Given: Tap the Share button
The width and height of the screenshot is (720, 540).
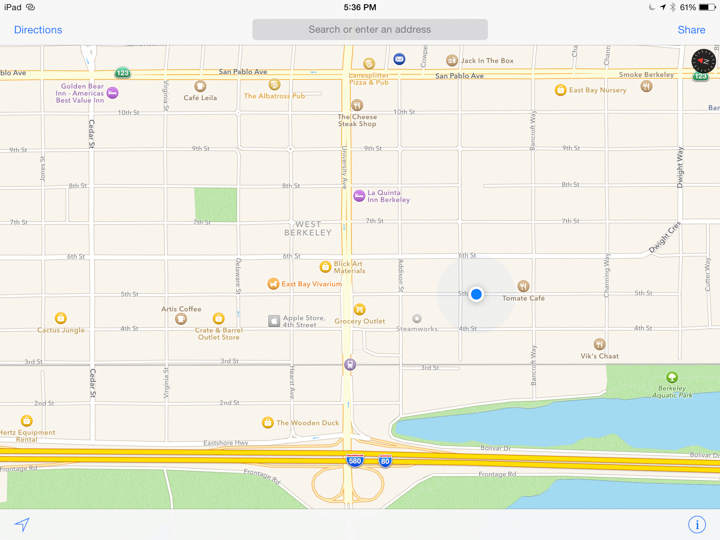Looking at the screenshot, I should pos(691,30).
